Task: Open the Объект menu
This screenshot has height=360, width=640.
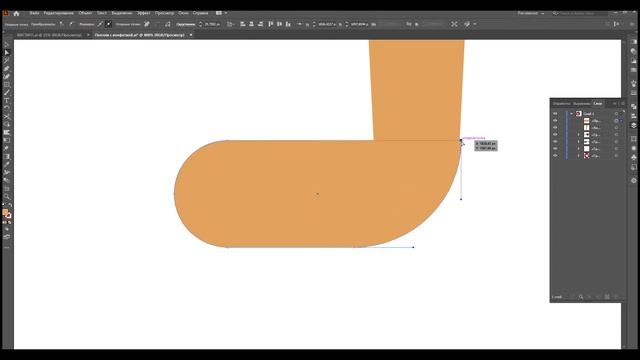Action: 85,13
